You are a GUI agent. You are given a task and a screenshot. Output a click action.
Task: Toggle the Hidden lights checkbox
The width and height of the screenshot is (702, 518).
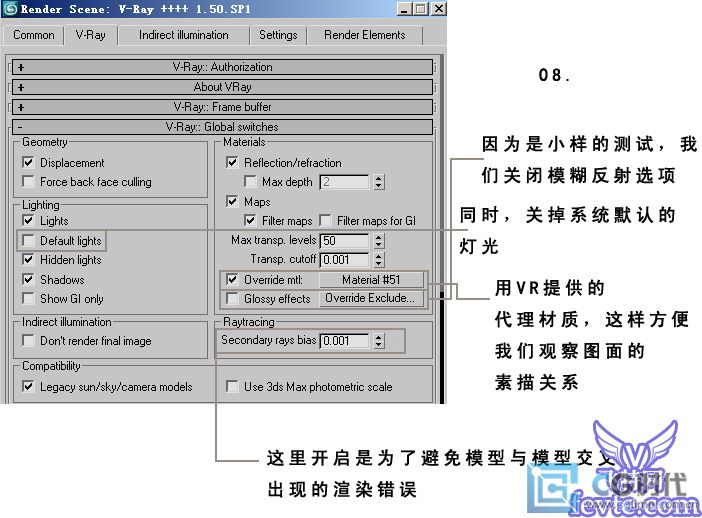click(28, 260)
